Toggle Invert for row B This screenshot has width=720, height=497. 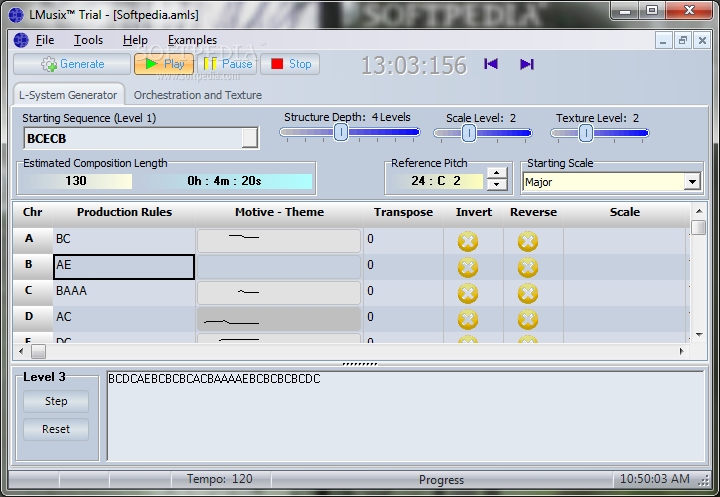point(468,267)
